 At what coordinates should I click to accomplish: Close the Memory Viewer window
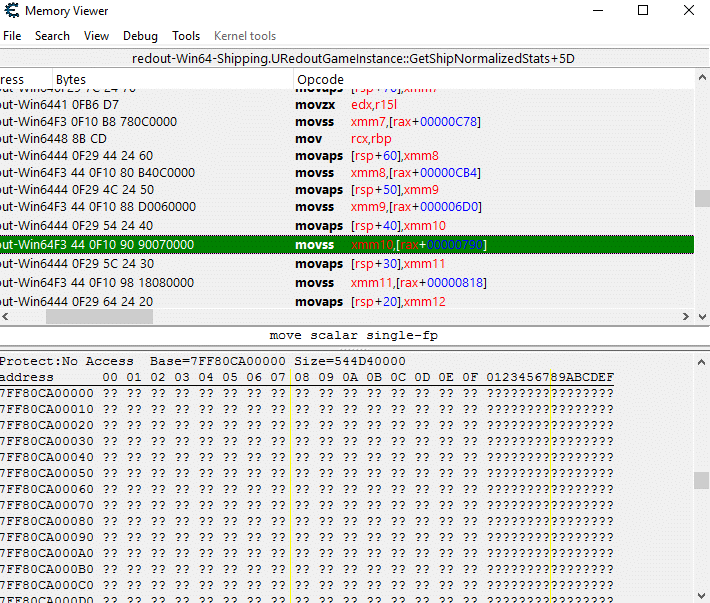[x=688, y=11]
